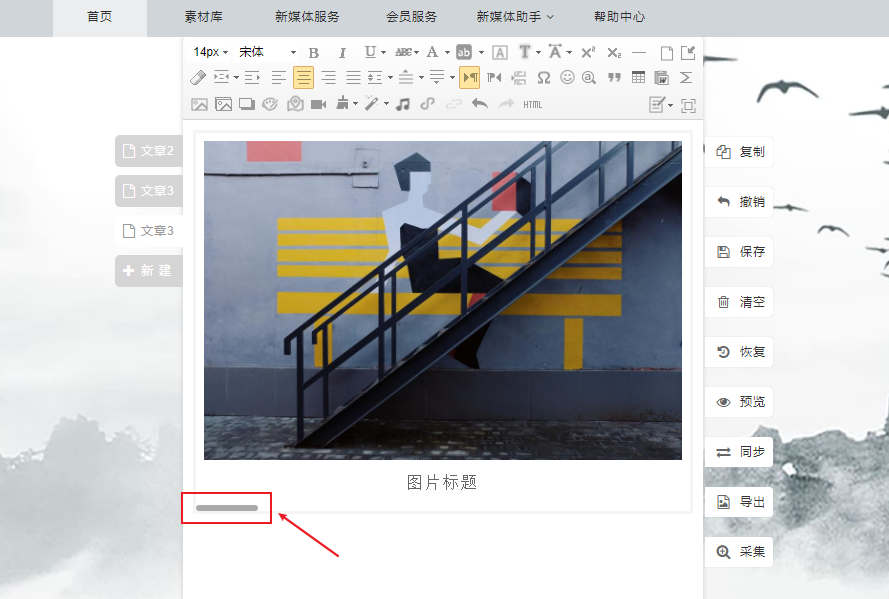Click the format brush icon

click(x=342, y=103)
